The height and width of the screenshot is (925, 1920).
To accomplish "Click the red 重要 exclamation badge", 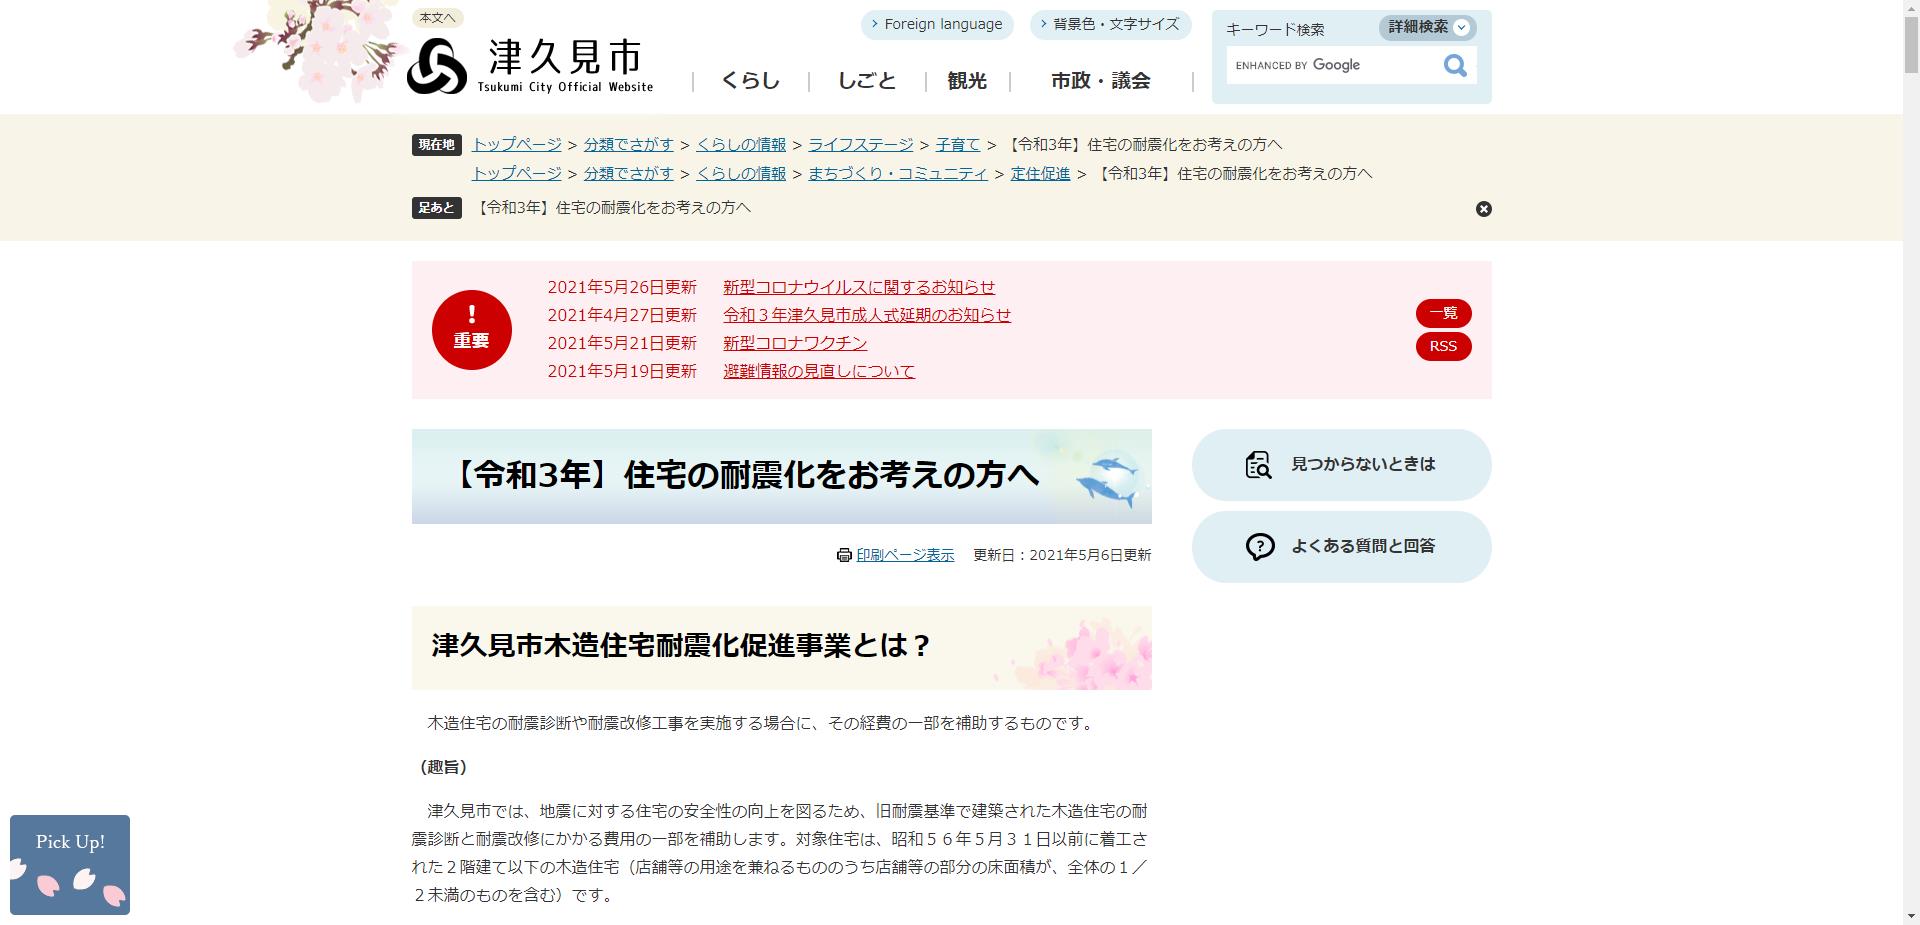I will click(471, 329).
